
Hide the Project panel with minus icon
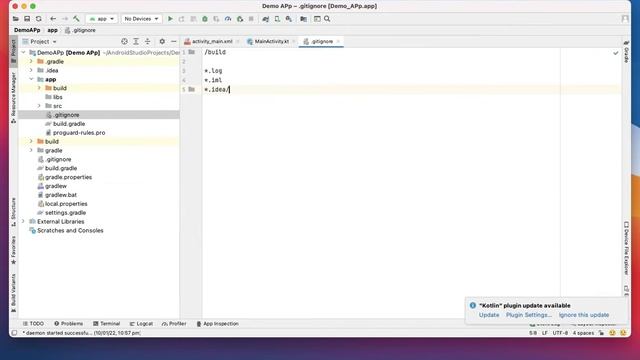point(173,42)
